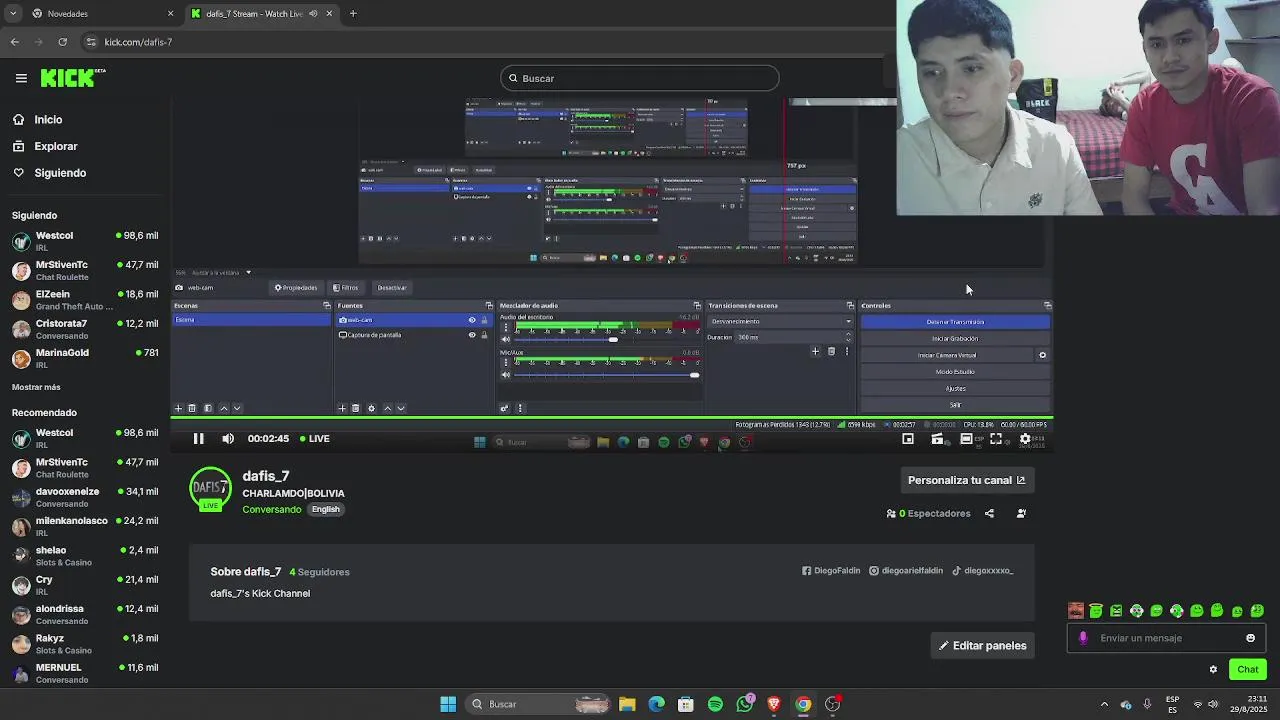Pause the live stream player
This screenshot has width=1280, height=720.
click(x=198, y=439)
